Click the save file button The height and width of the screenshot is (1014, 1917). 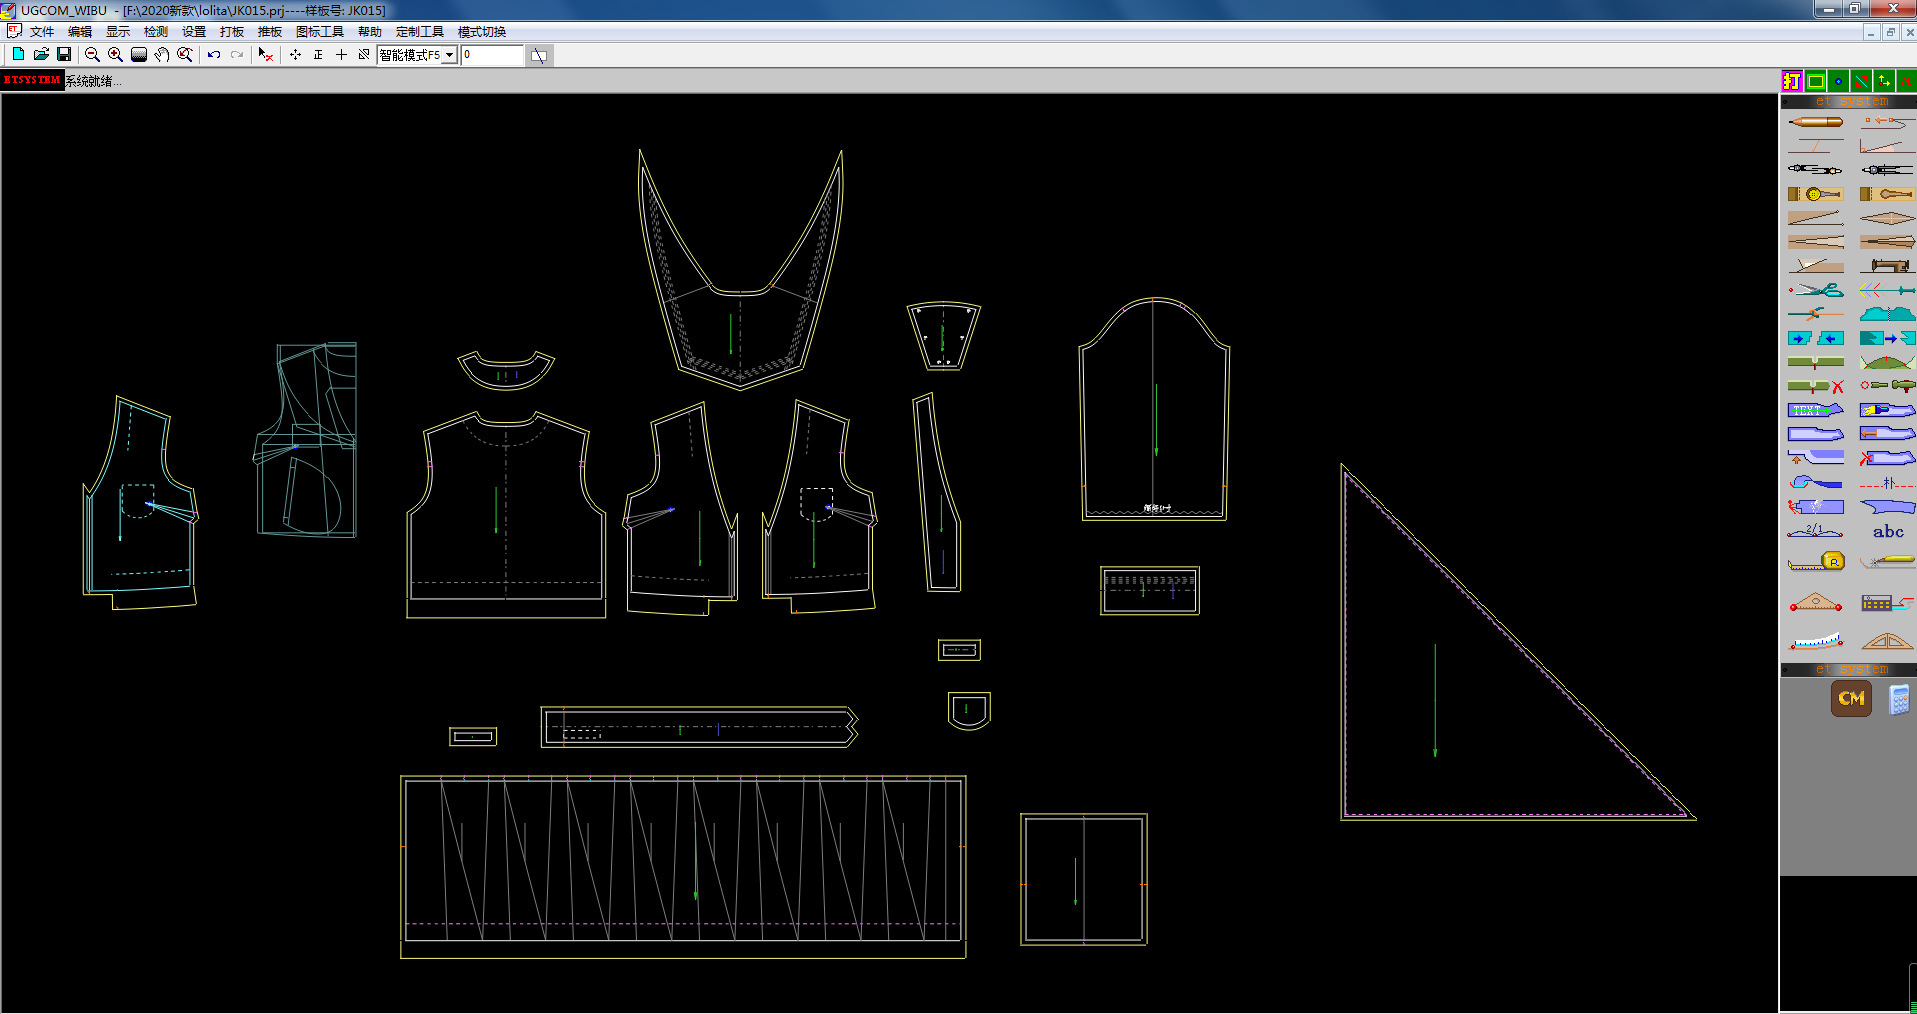coord(64,55)
